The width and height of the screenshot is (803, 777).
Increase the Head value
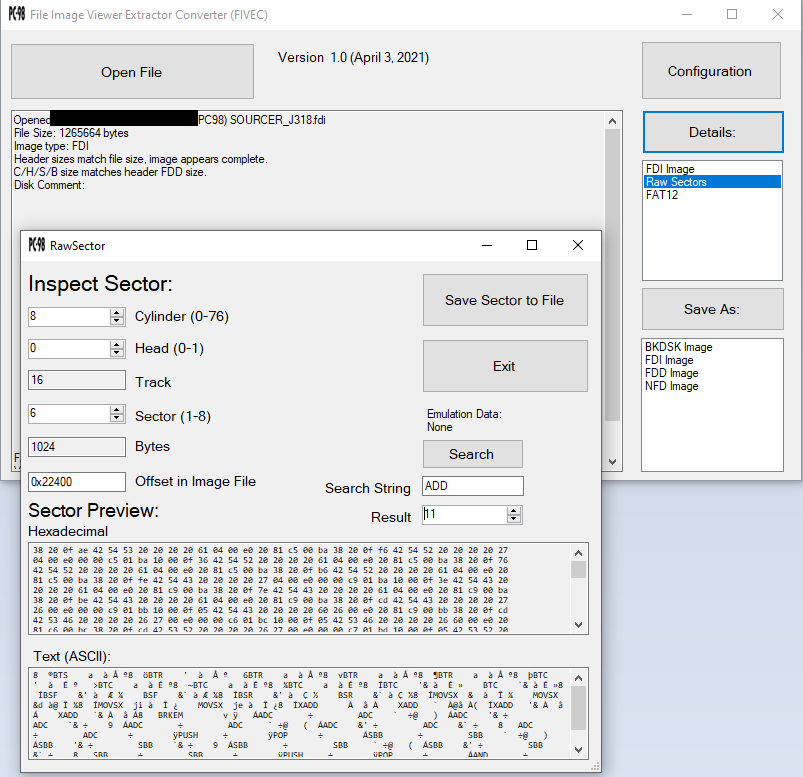117,345
